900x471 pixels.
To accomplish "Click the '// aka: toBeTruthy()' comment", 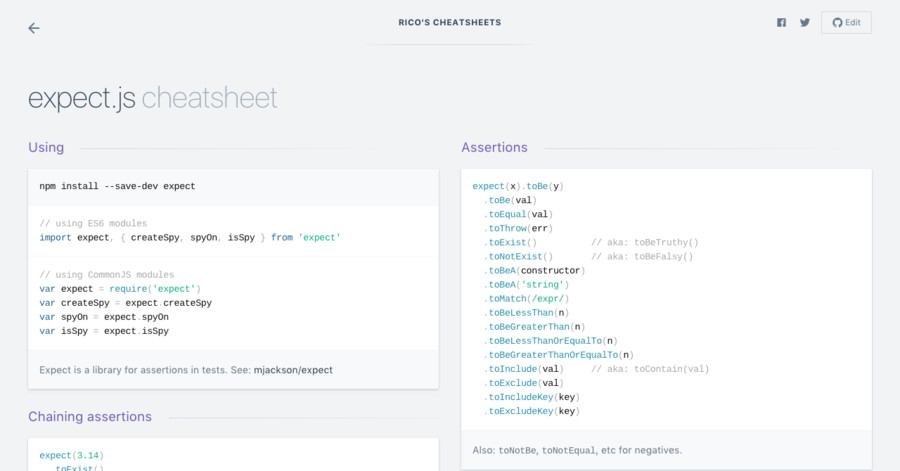I will [x=645, y=242].
